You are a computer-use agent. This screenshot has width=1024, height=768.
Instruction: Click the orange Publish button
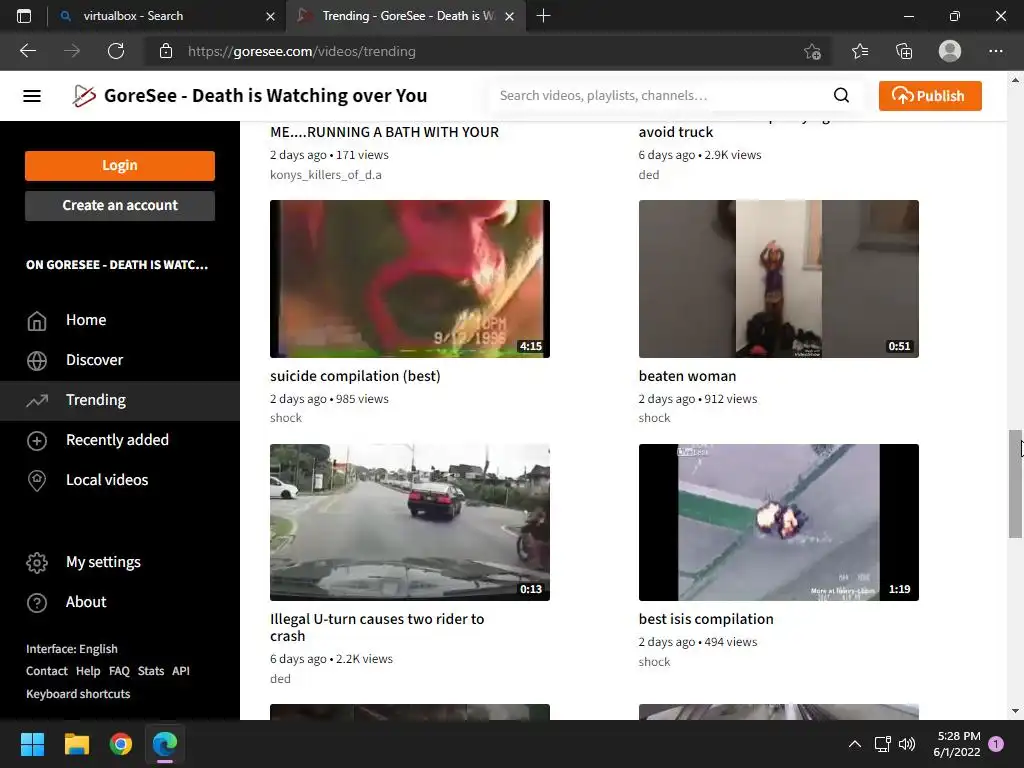coord(929,96)
